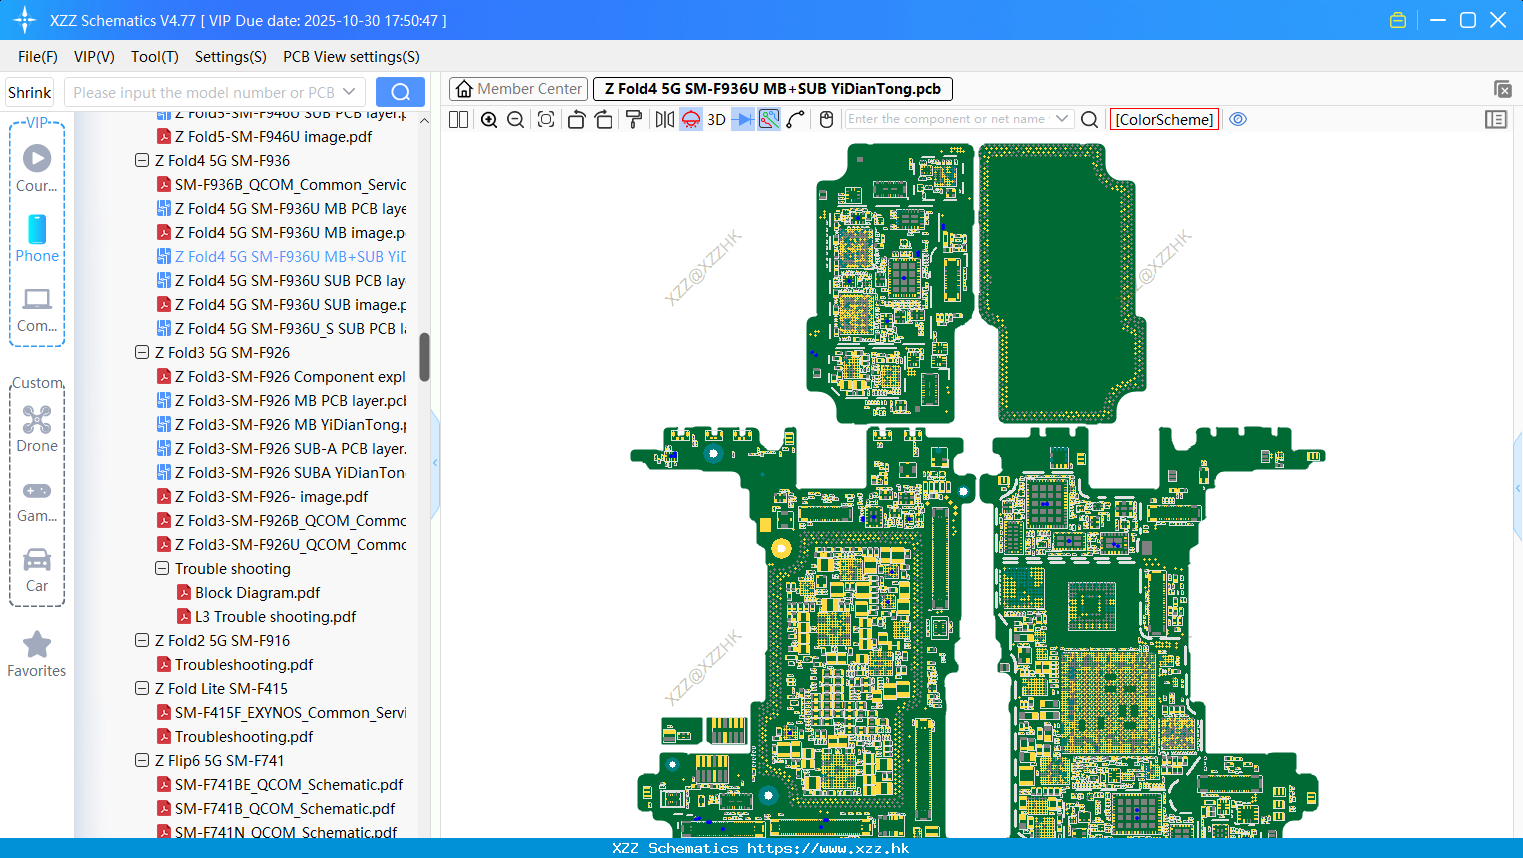Collapse the Trouble shooting folder
Screen dimensions: 1523x858
(162, 568)
